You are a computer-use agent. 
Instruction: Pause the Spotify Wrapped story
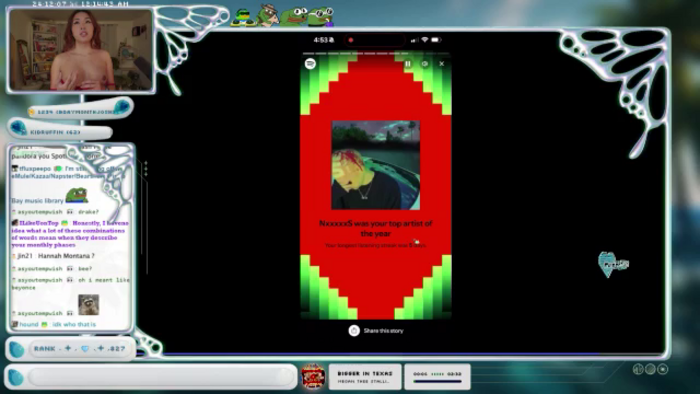[408, 64]
